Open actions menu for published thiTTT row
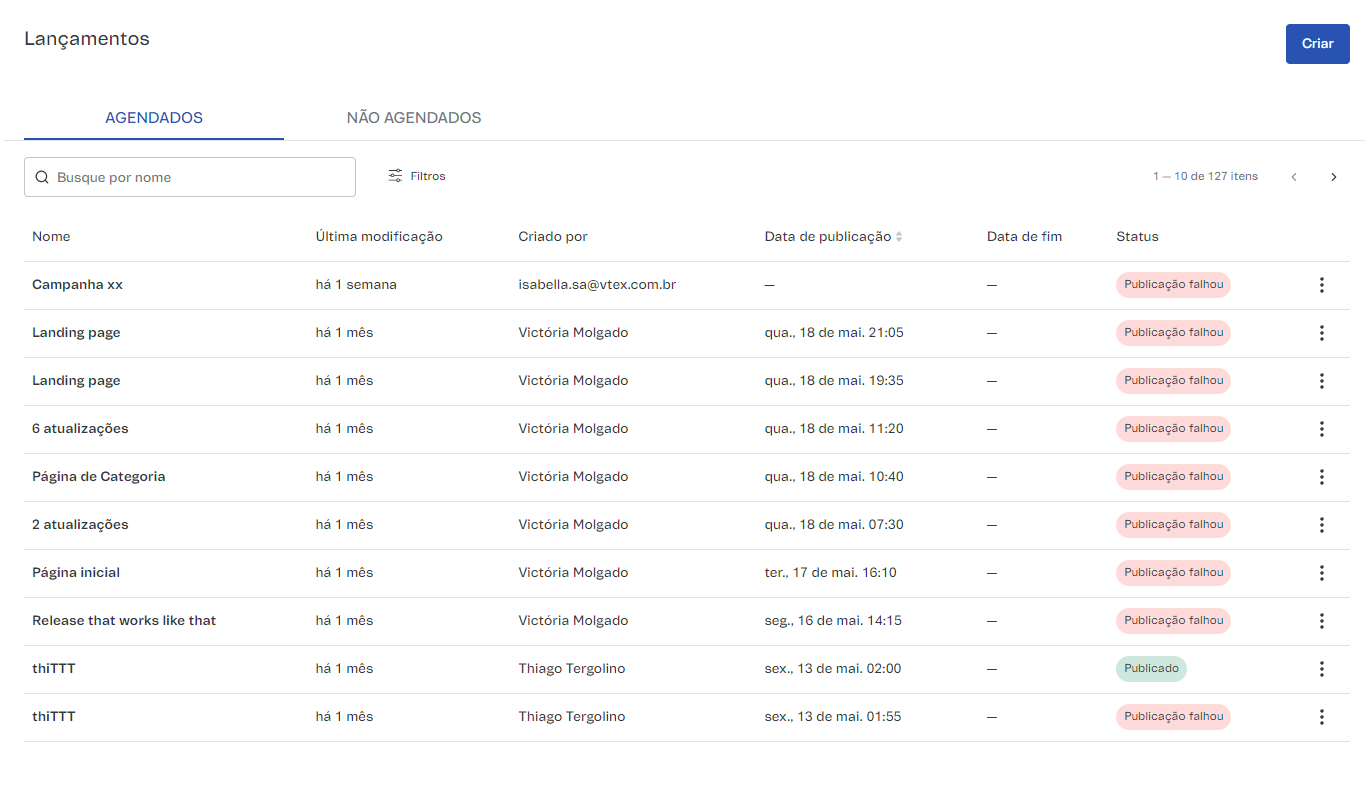This screenshot has width=1366, height=798. click(x=1321, y=669)
